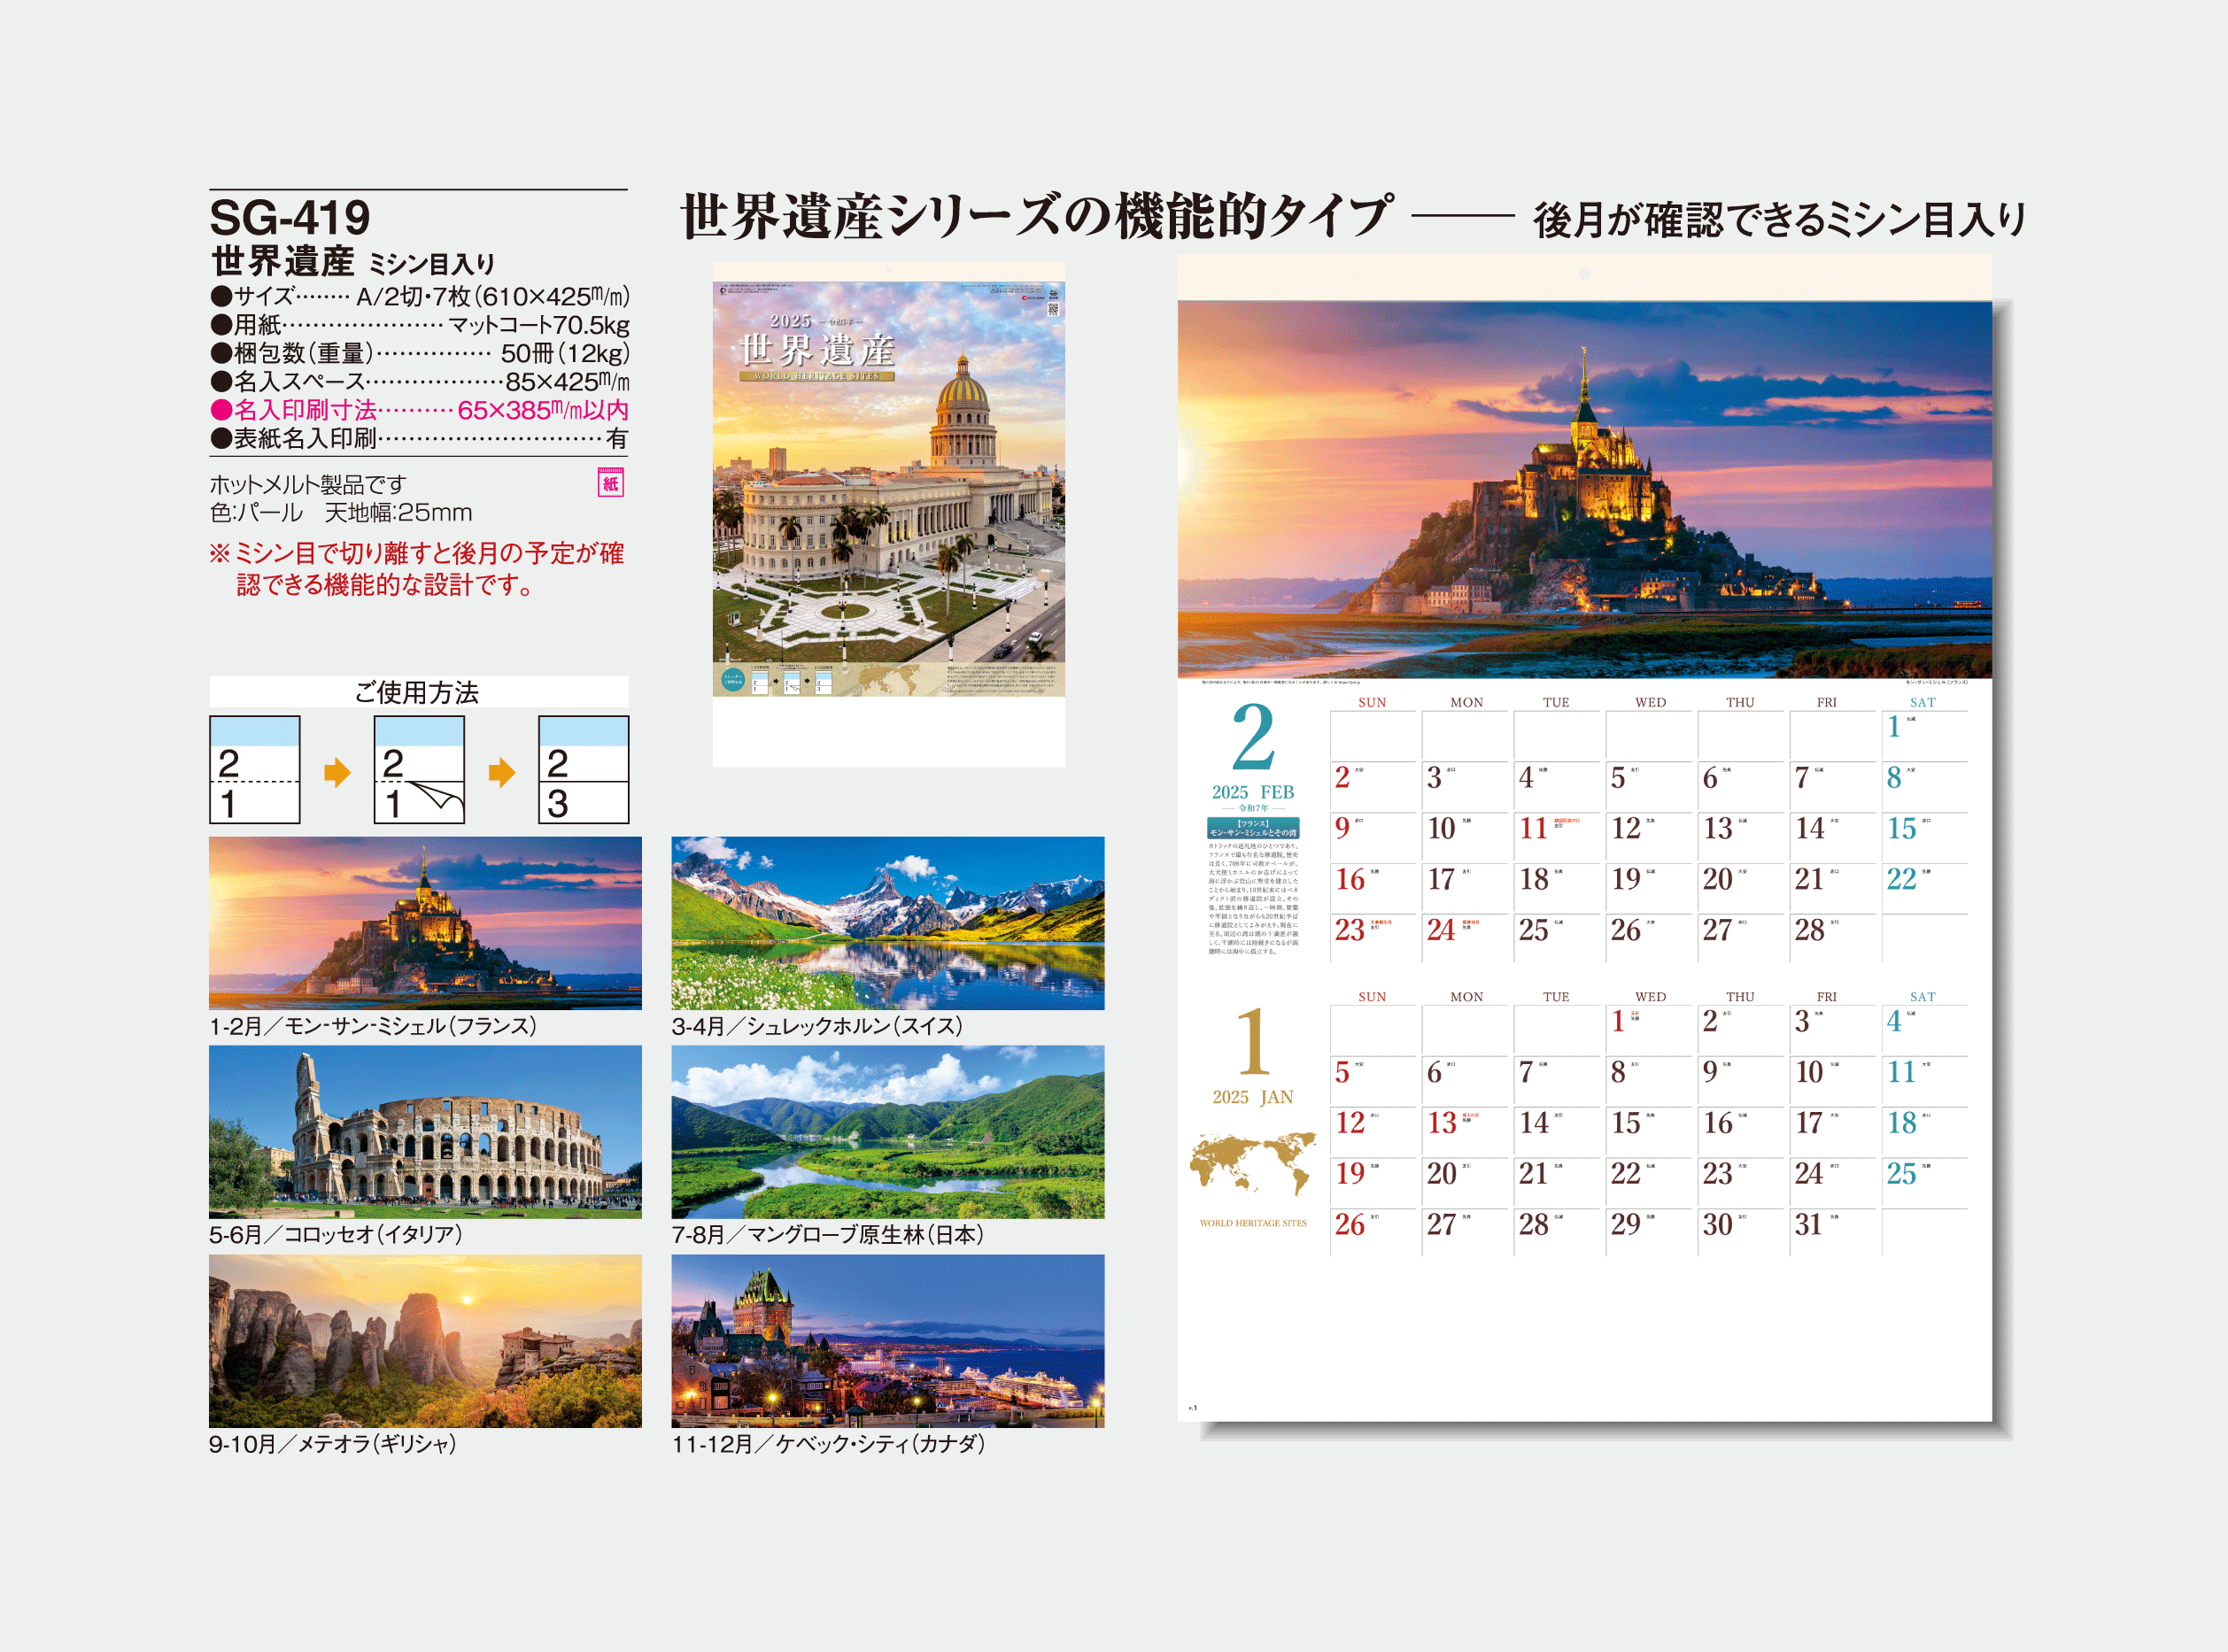Click the large teal February number 2

point(1252,737)
